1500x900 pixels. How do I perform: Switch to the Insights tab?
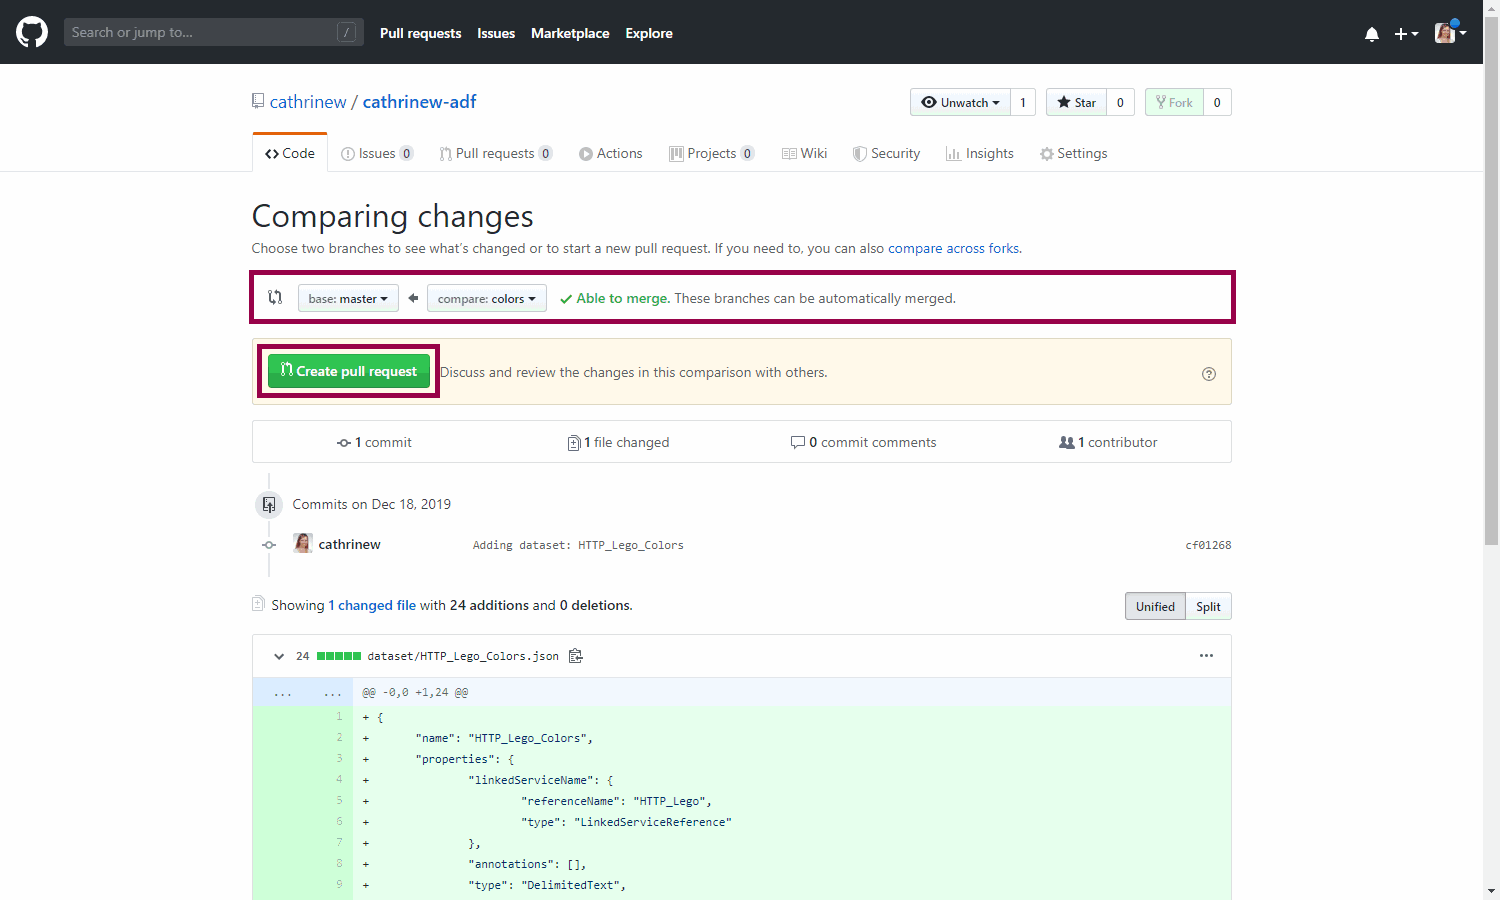[x=980, y=153]
